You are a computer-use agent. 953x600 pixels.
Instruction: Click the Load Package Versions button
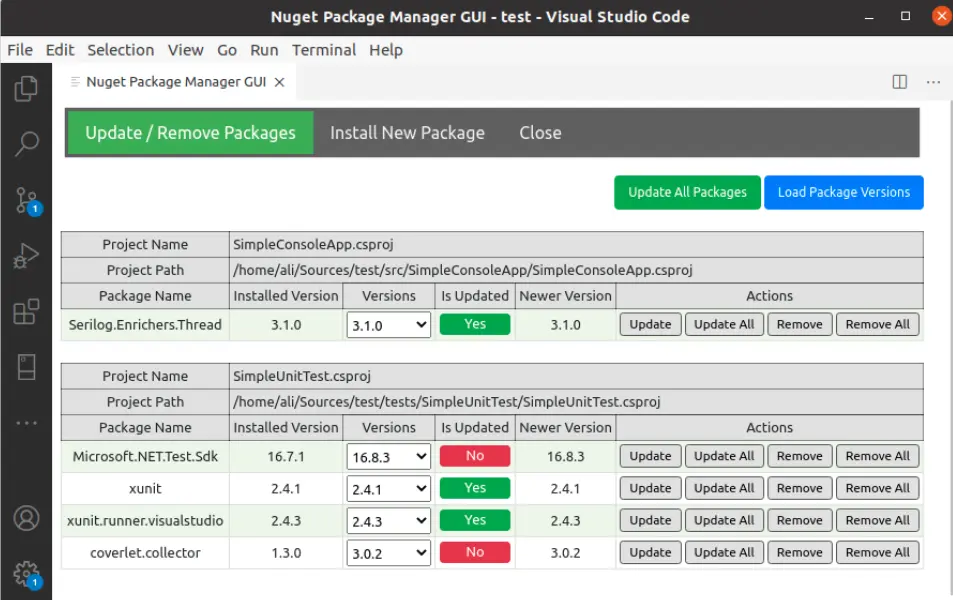[843, 192]
